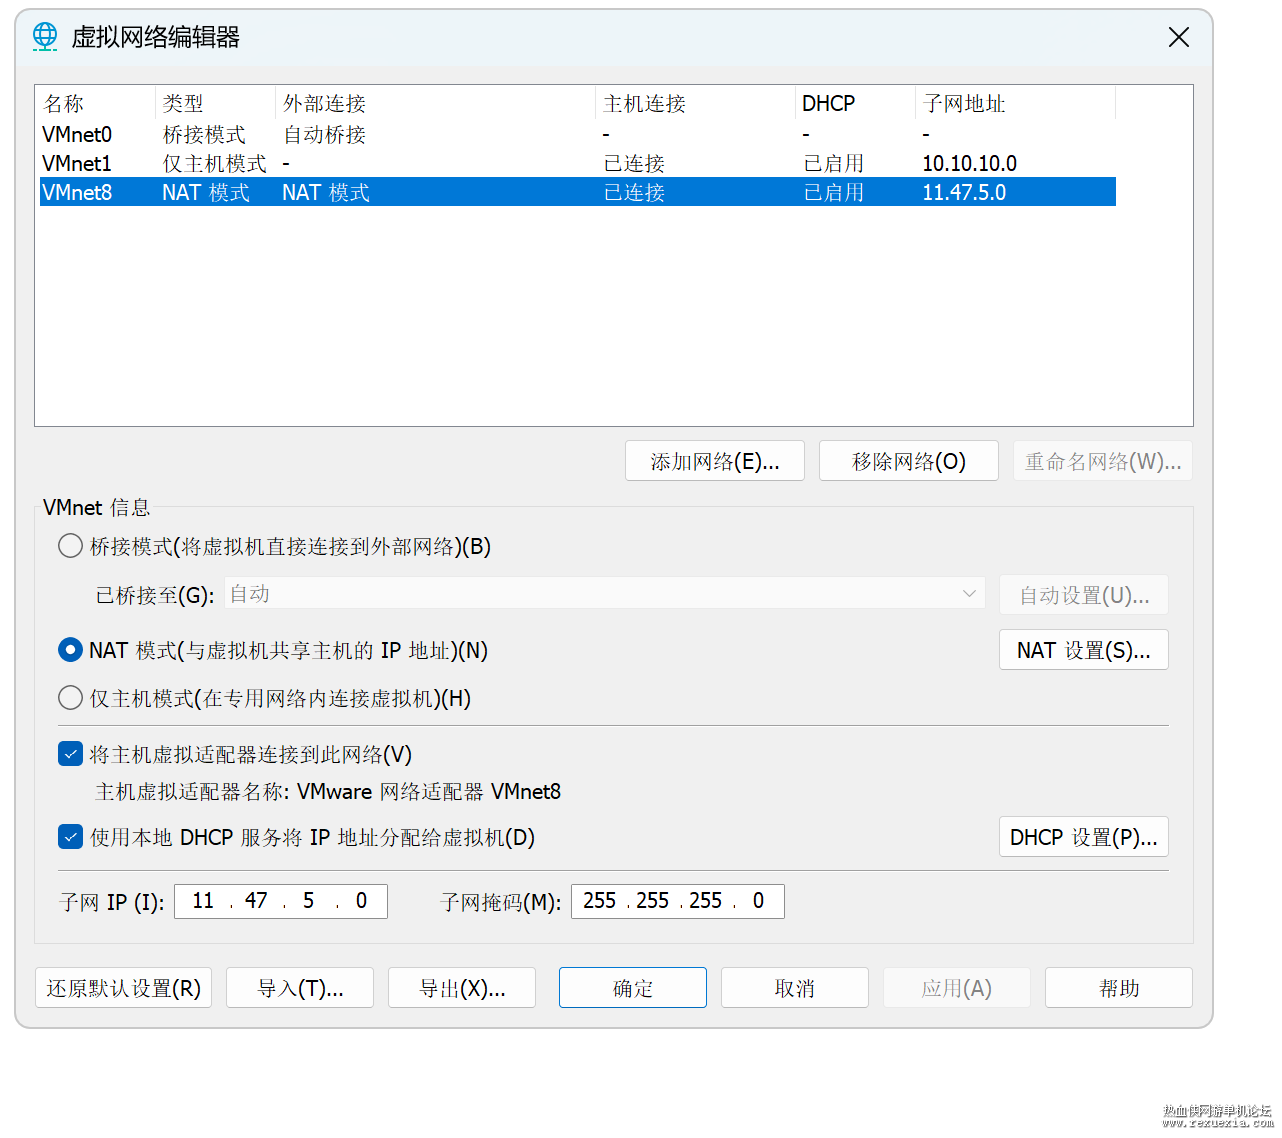Viewport: 1282px width, 1138px height.
Task: Click the 外部连接 column header
Action: pyautogui.click(x=436, y=103)
